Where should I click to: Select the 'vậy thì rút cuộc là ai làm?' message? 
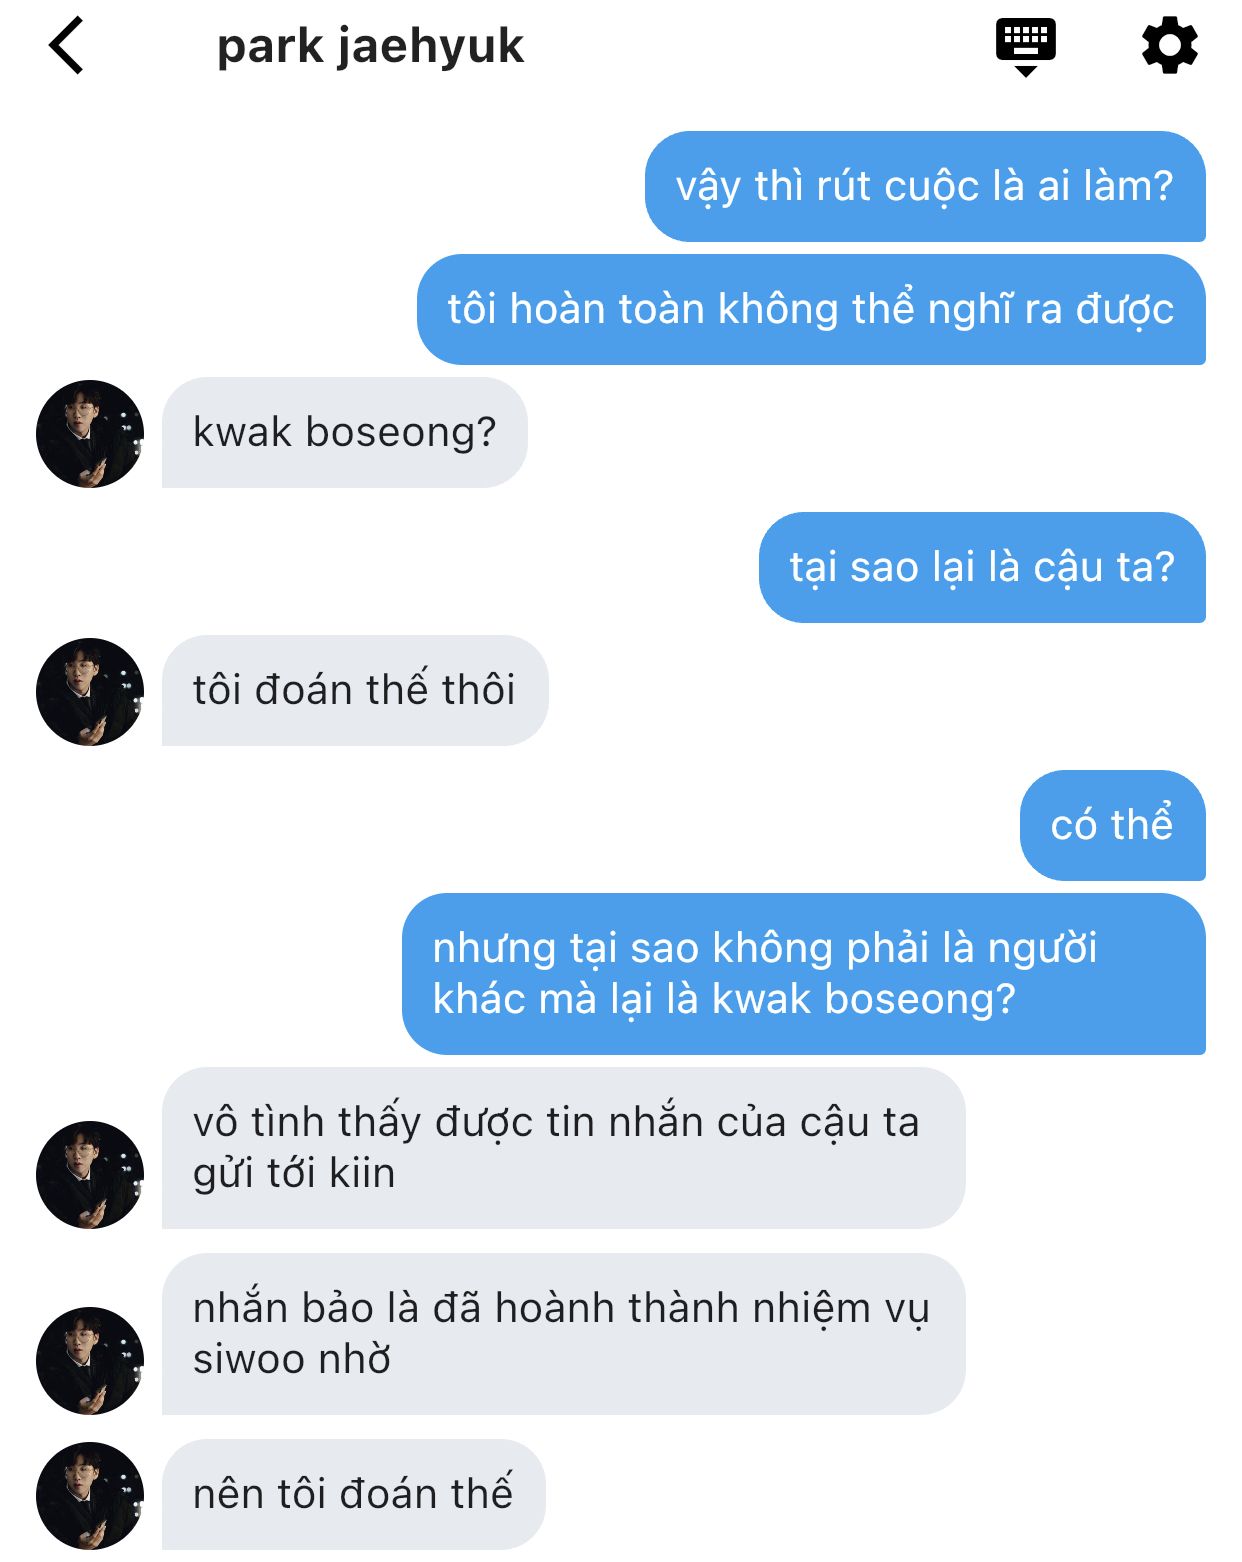pos(925,187)
